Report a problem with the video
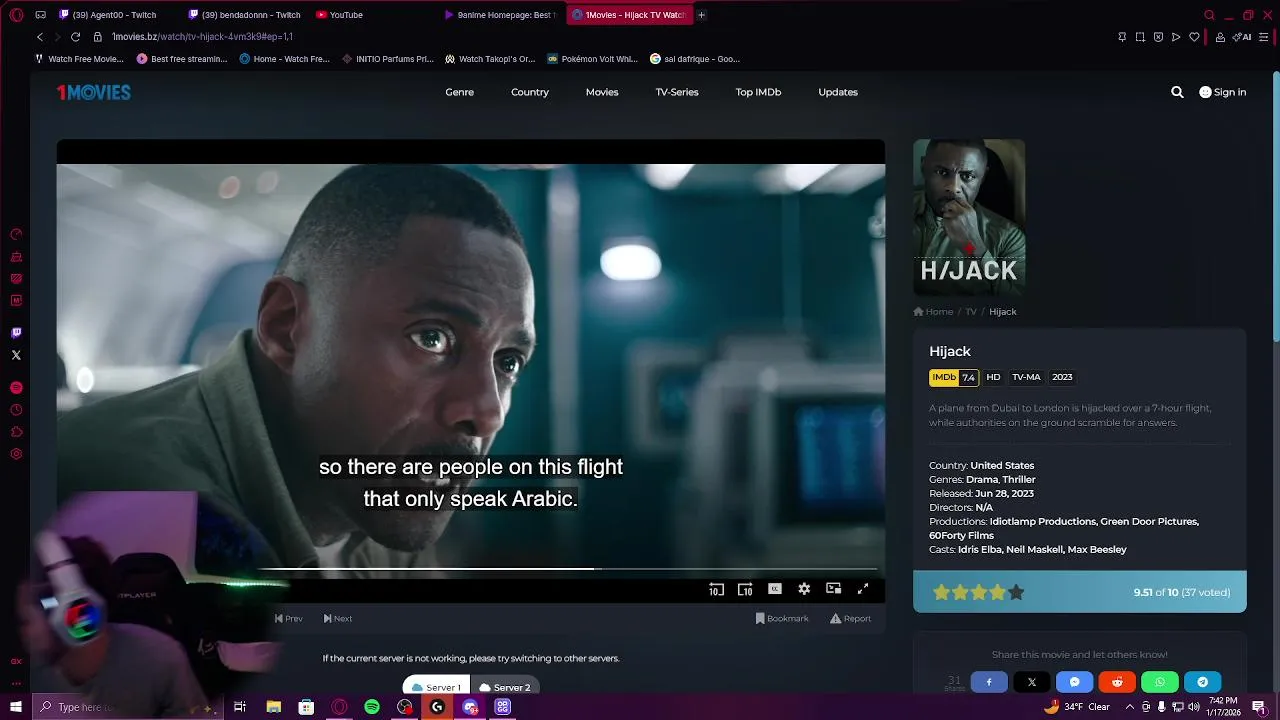The width and height of the screenshot is (1280, 720). point(850,618)
